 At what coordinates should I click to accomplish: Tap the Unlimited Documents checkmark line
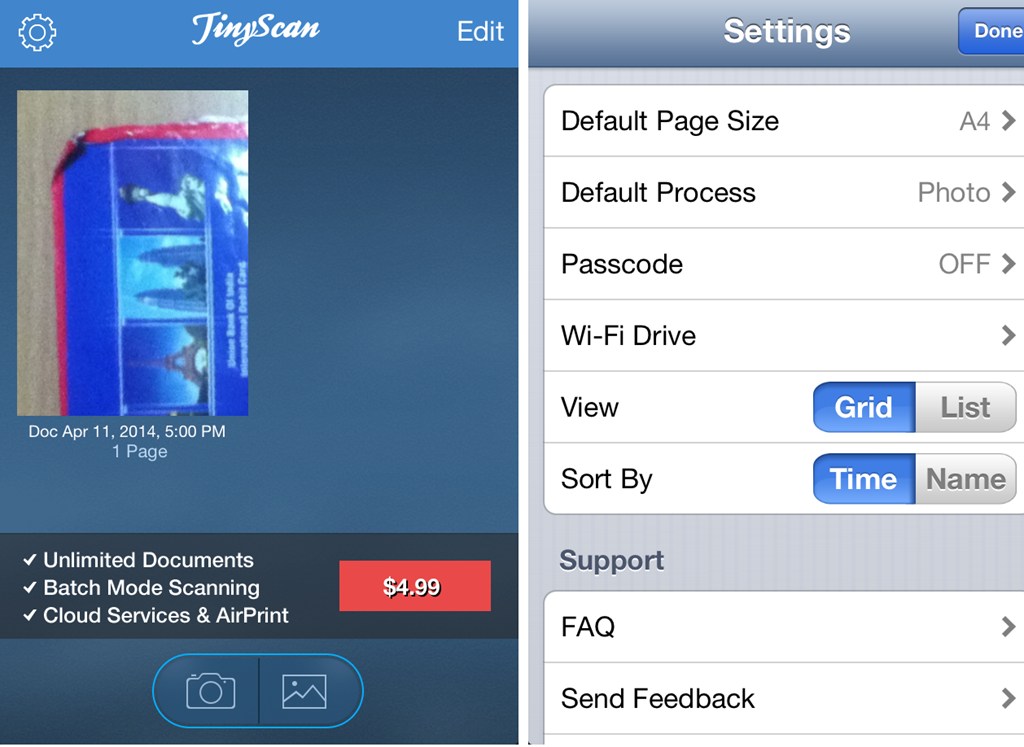(138, 560)
